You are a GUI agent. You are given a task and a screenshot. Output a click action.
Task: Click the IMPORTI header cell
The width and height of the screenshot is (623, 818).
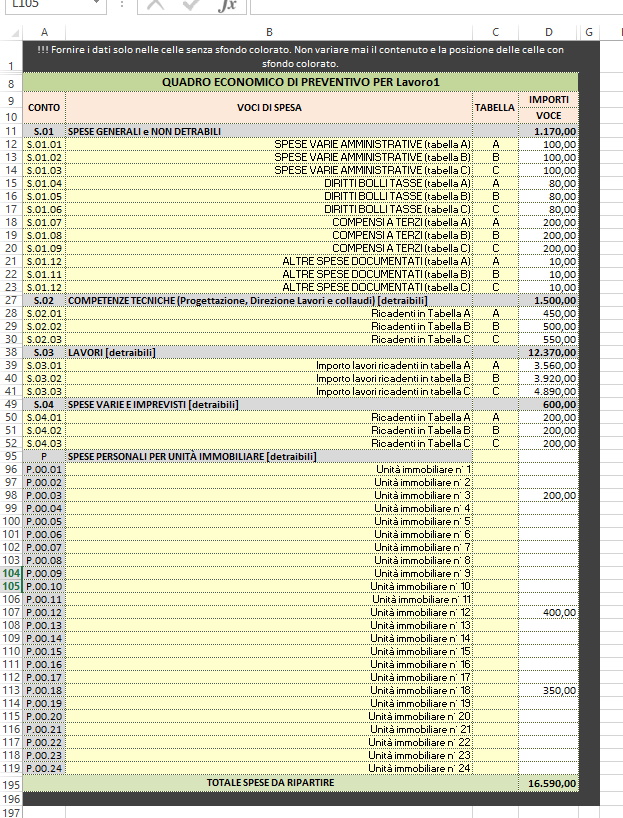[548, 100]
